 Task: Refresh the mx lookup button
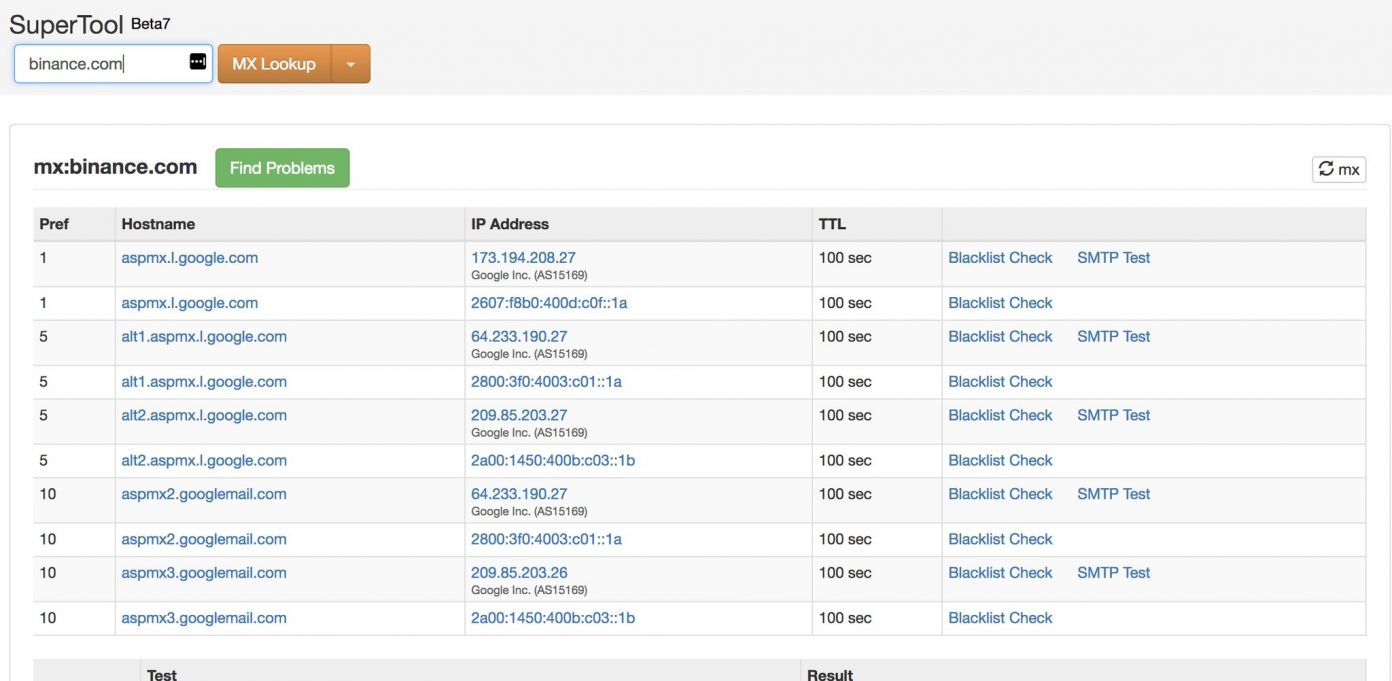(1339, 169)
